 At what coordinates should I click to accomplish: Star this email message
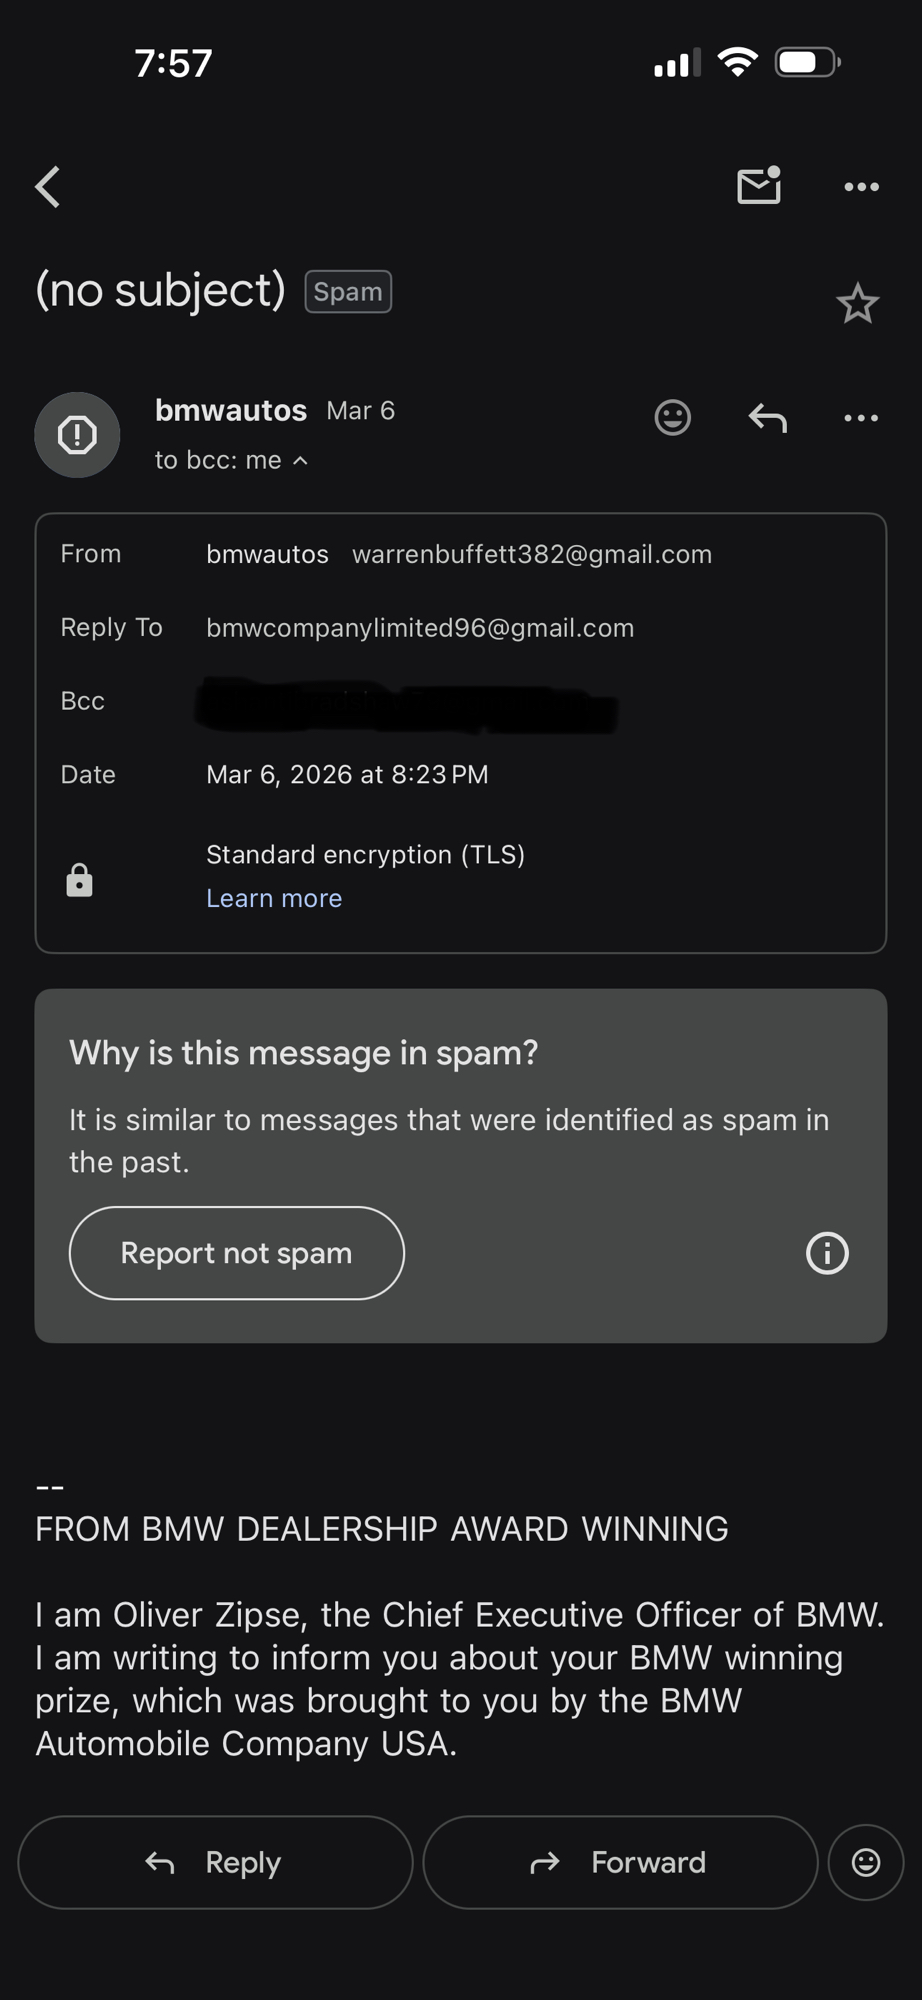[x=857, y=304]
